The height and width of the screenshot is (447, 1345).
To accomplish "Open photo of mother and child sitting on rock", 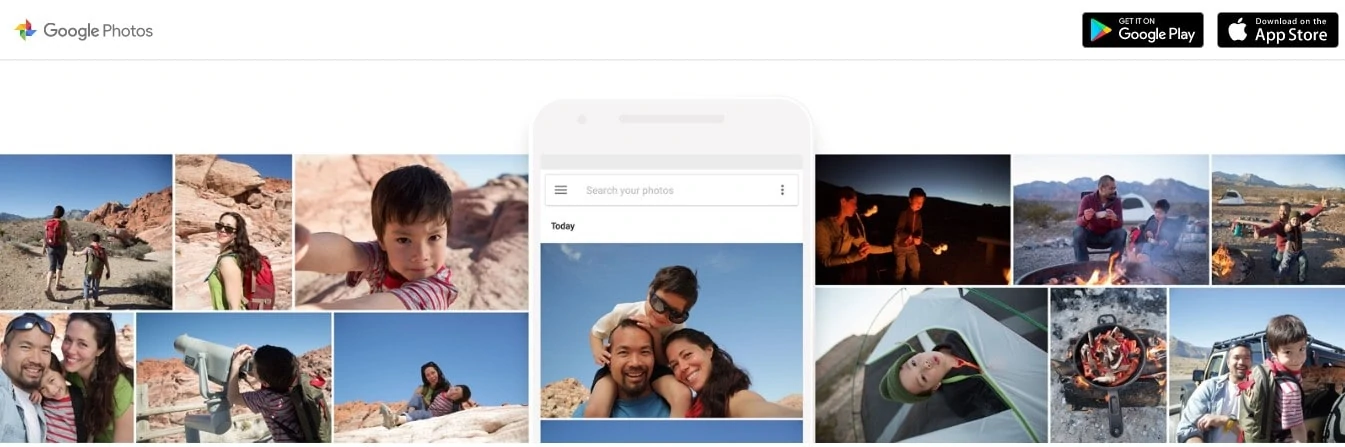I will [431, 378].
